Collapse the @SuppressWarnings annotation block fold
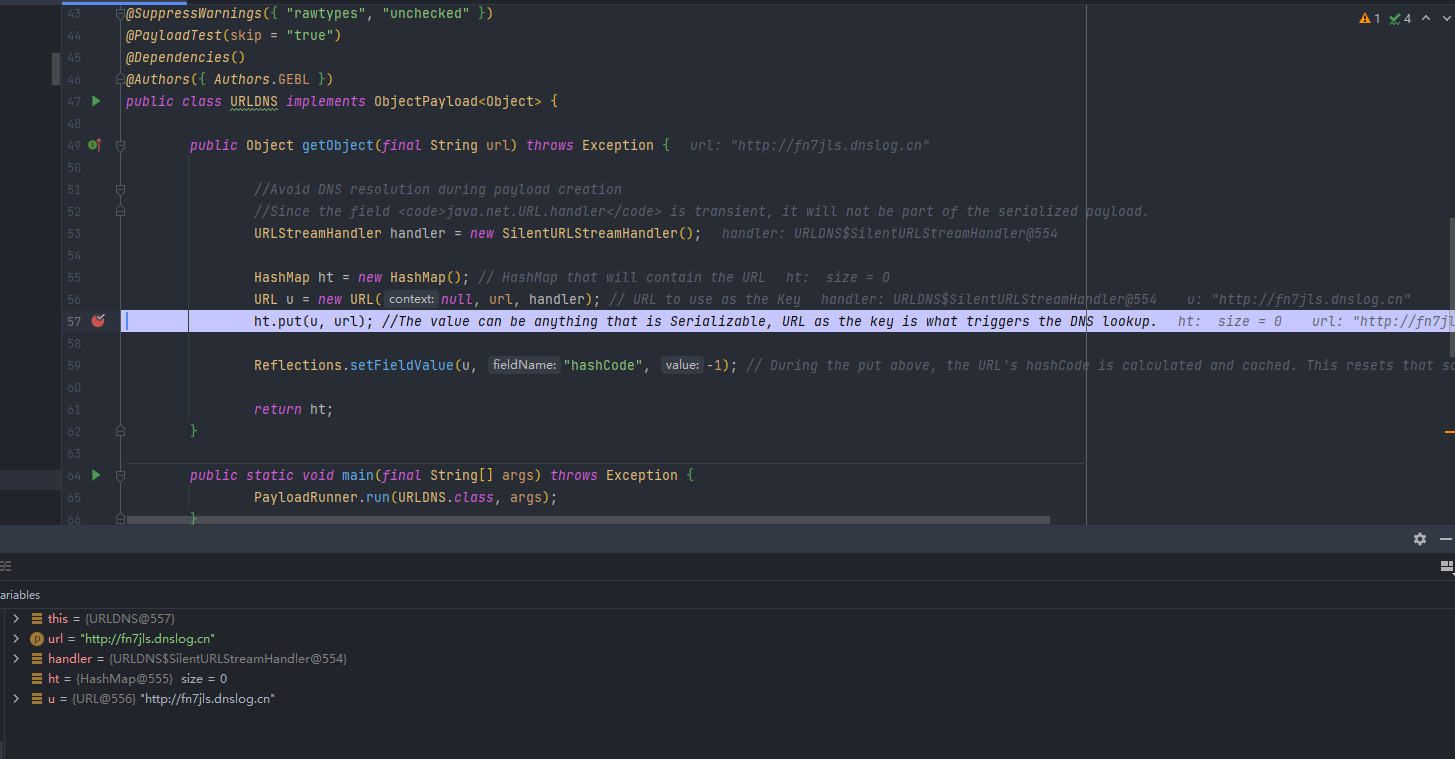The image size is (1455, 759). pos(120,13)
